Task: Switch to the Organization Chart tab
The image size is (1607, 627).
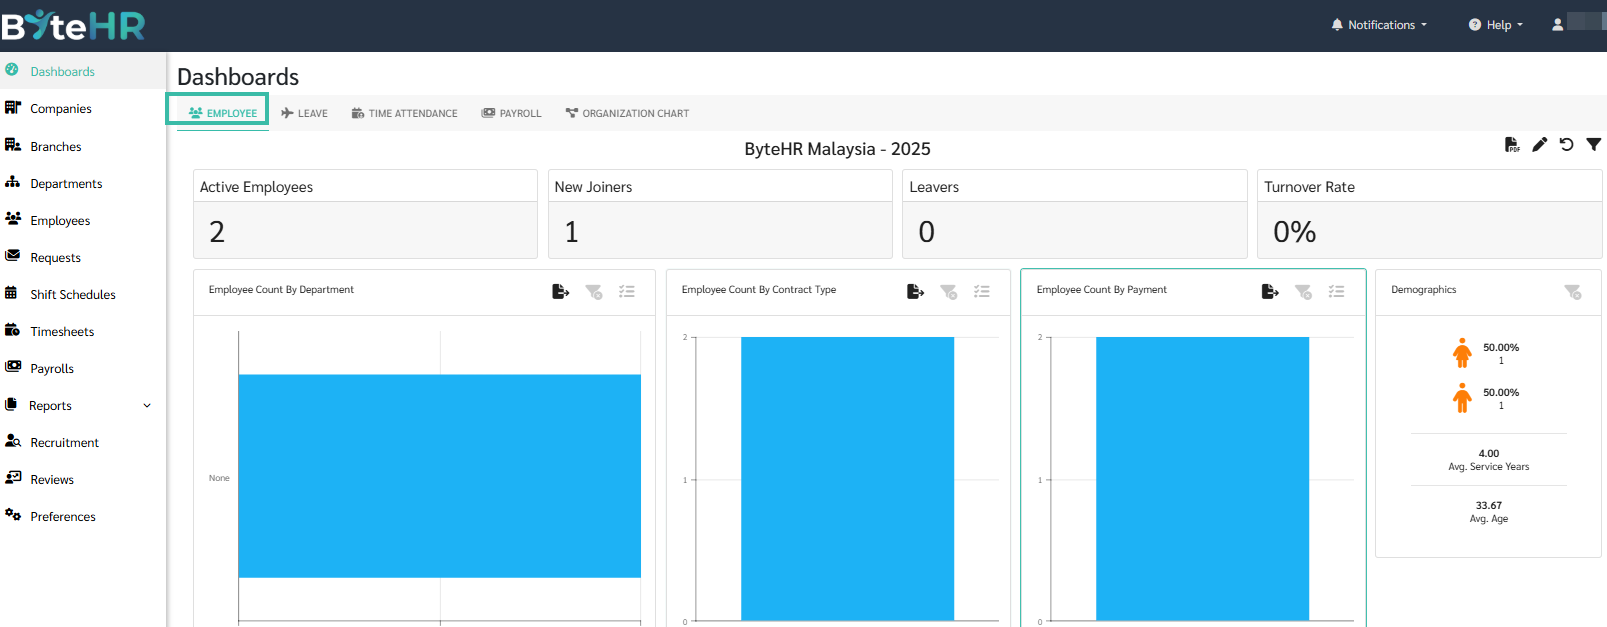Action: coord(627,114)
